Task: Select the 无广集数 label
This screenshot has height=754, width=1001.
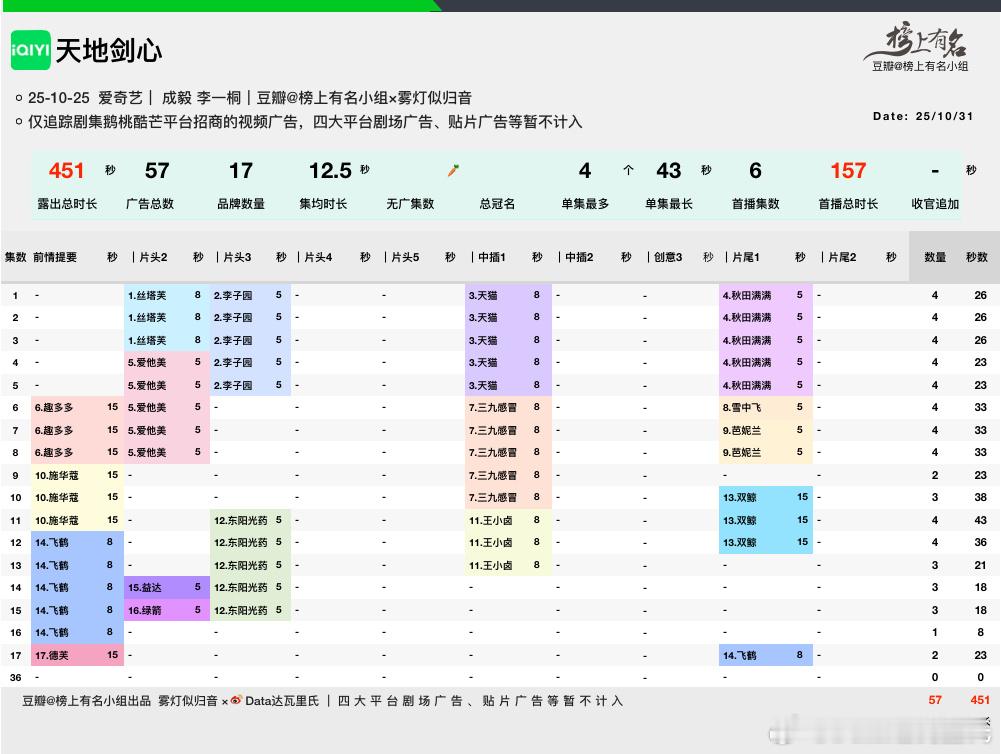Action: pyautogui.click(x=410, y=204)
